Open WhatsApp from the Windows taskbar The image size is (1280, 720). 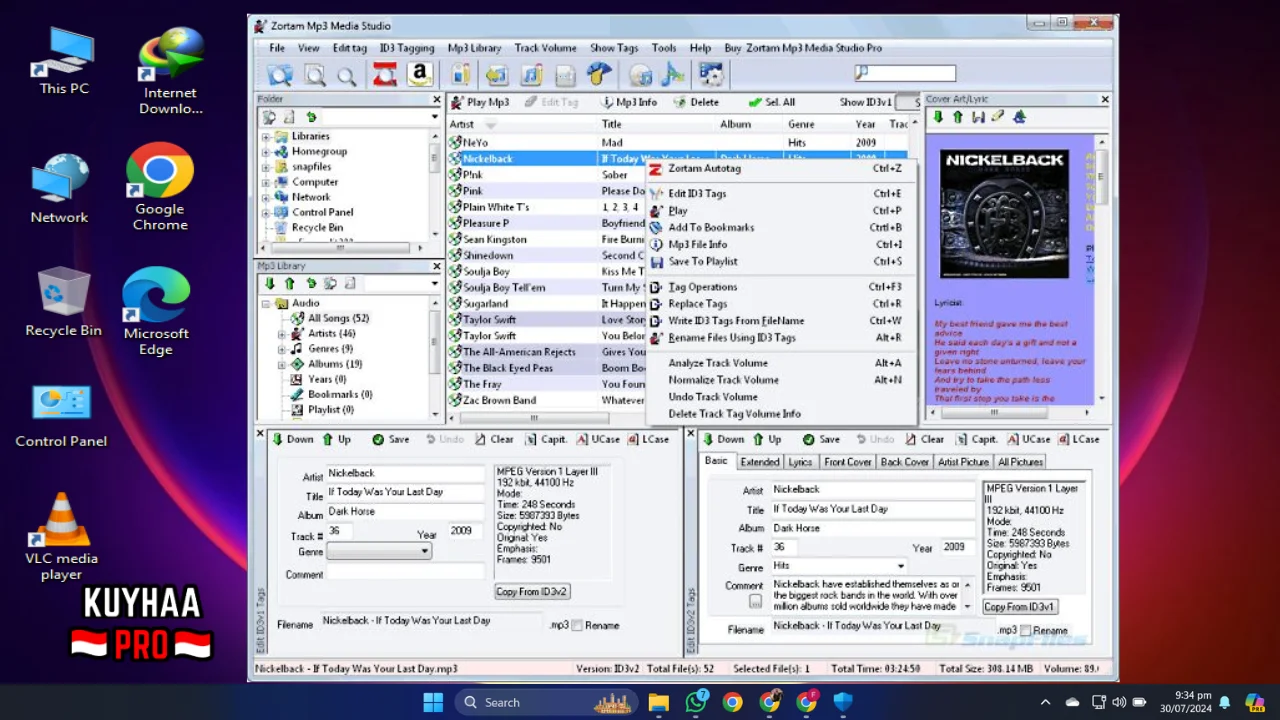(696, 702)
